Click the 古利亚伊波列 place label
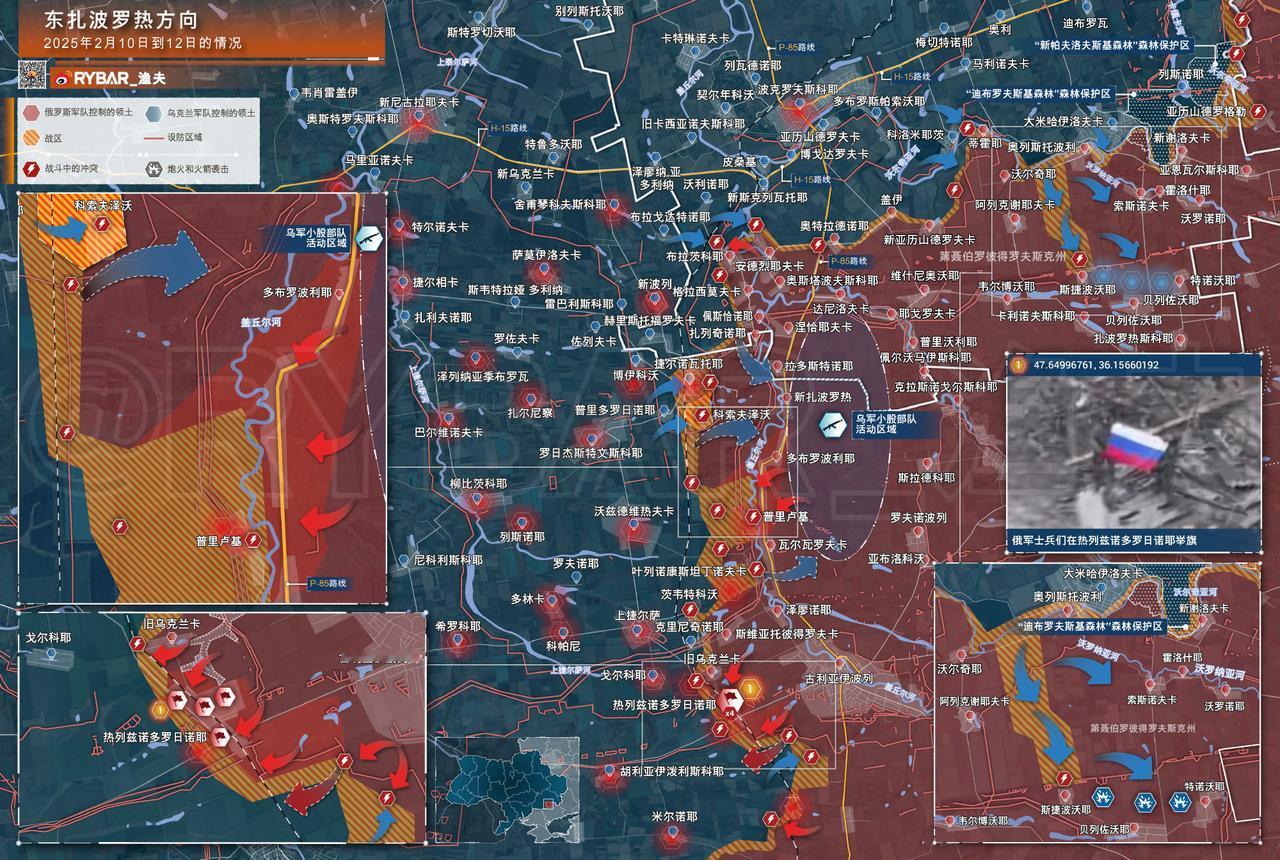The width and height of the screenshot is (1280, 860). 838,679
